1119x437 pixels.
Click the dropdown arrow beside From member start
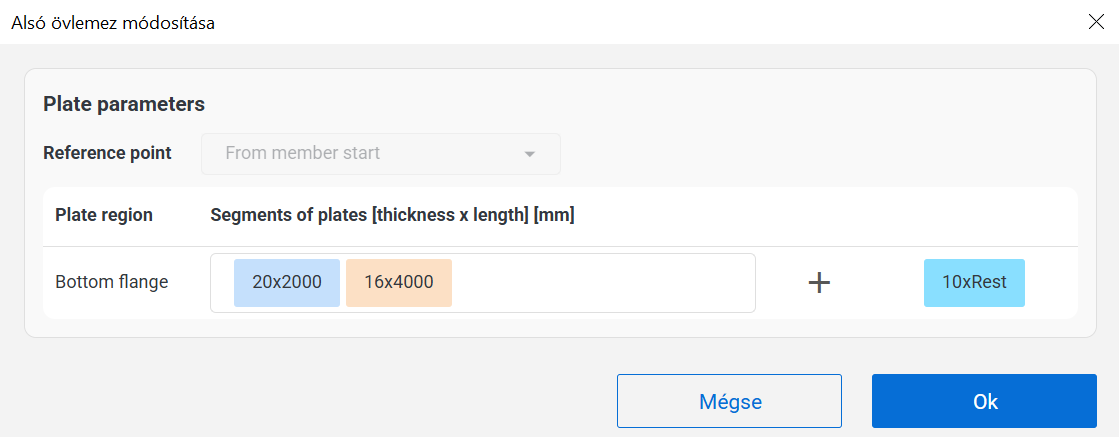tap(530, 154)
